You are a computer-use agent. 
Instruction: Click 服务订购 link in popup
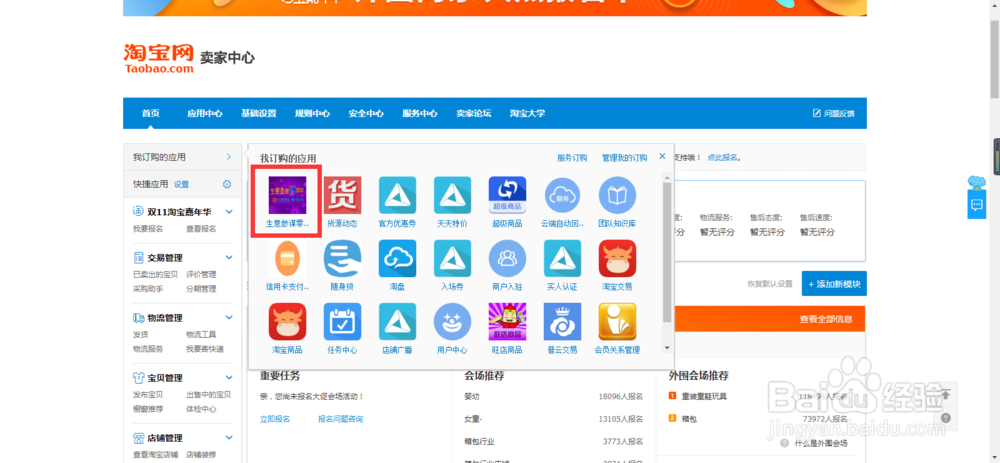(572, 158)
